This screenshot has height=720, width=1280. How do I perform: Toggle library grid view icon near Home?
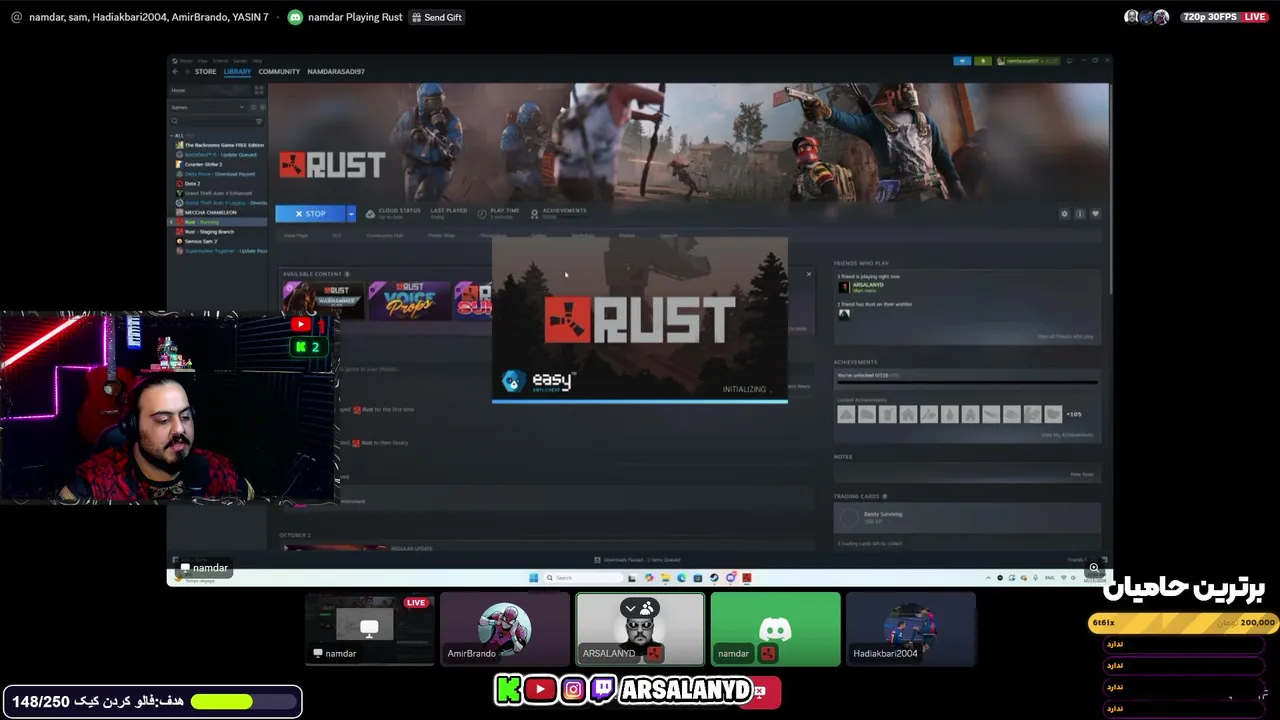[x=259, y=90]
